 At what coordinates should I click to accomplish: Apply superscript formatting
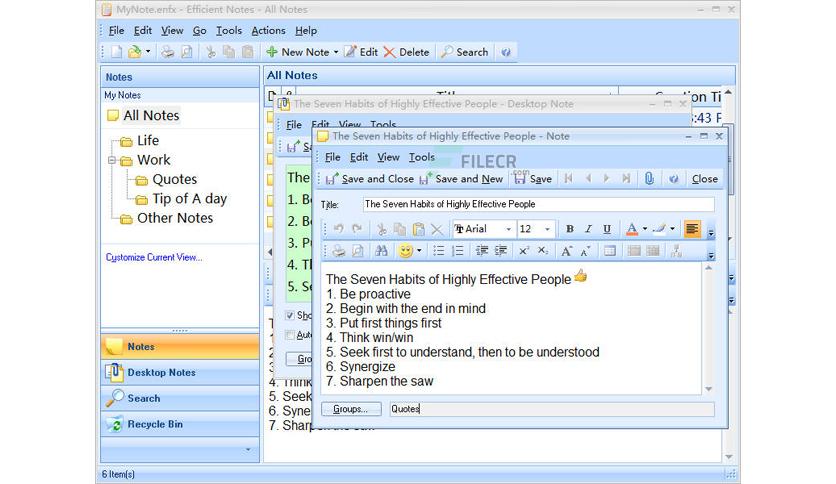(524, 251)
